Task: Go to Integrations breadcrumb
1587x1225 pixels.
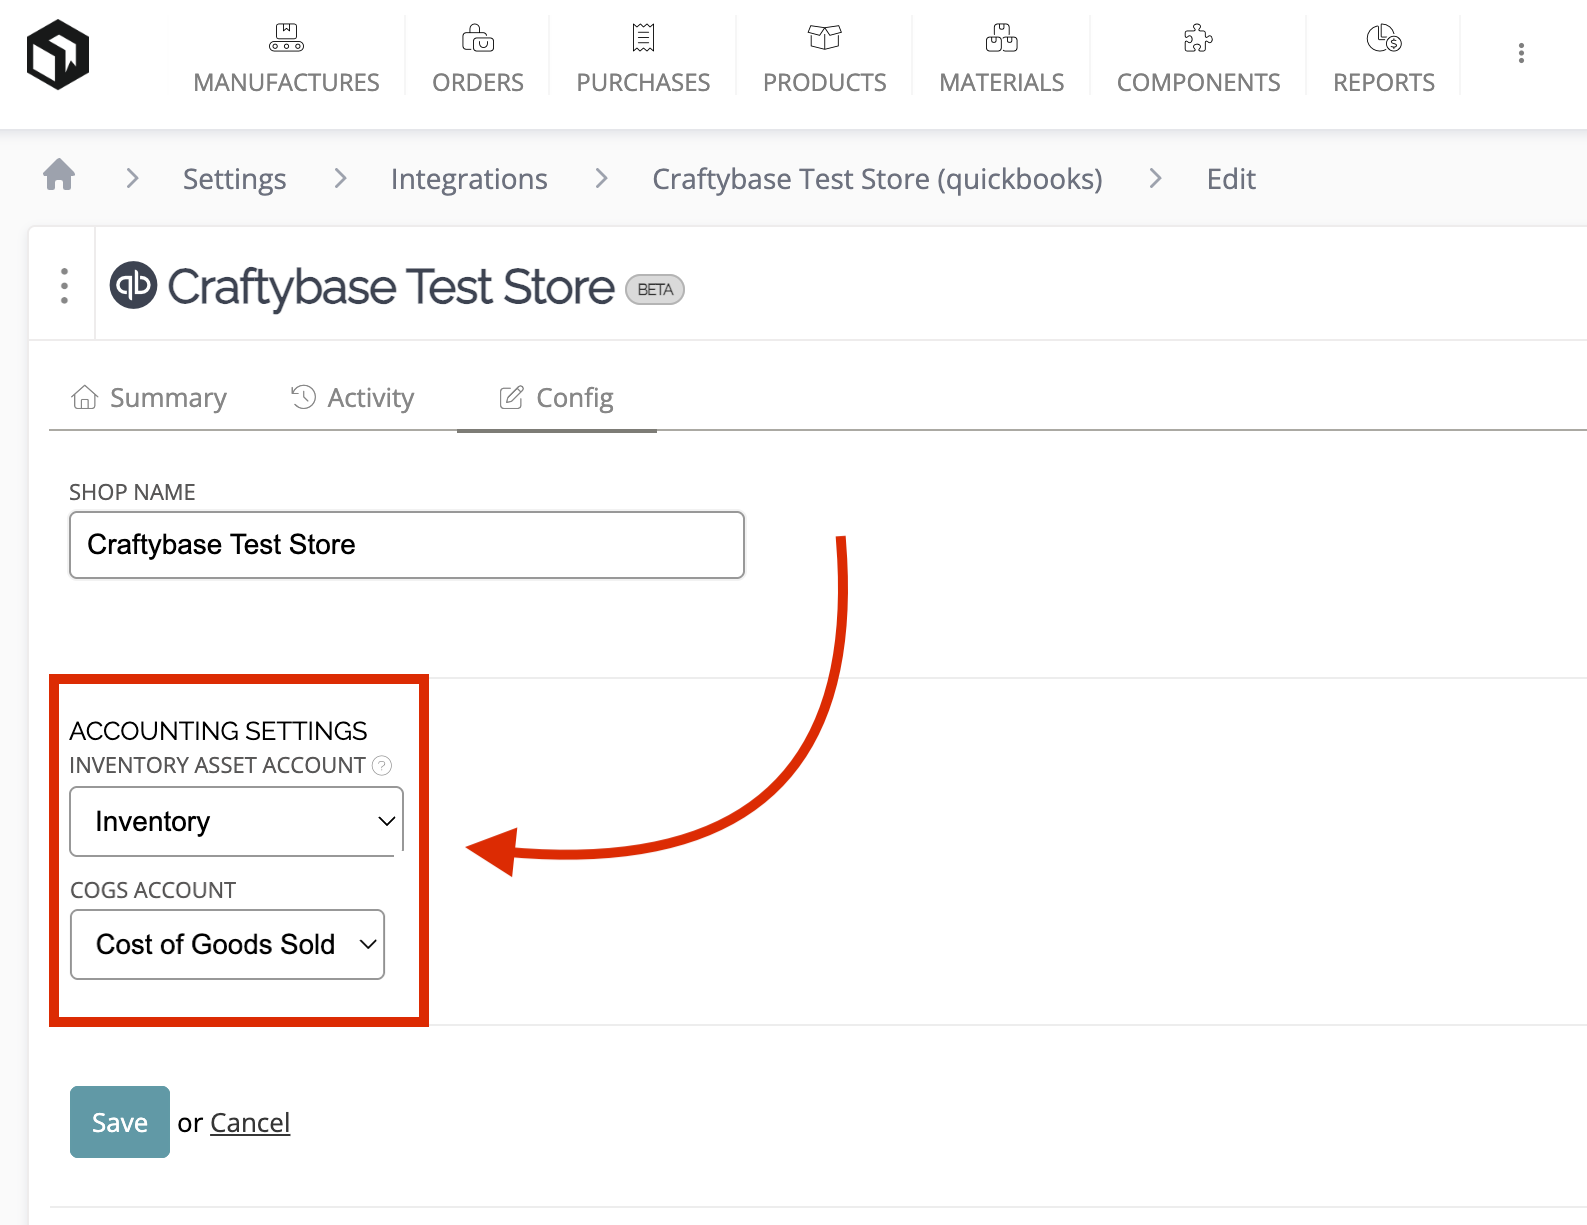Action: pyautogui.click(x=469, y=179)
